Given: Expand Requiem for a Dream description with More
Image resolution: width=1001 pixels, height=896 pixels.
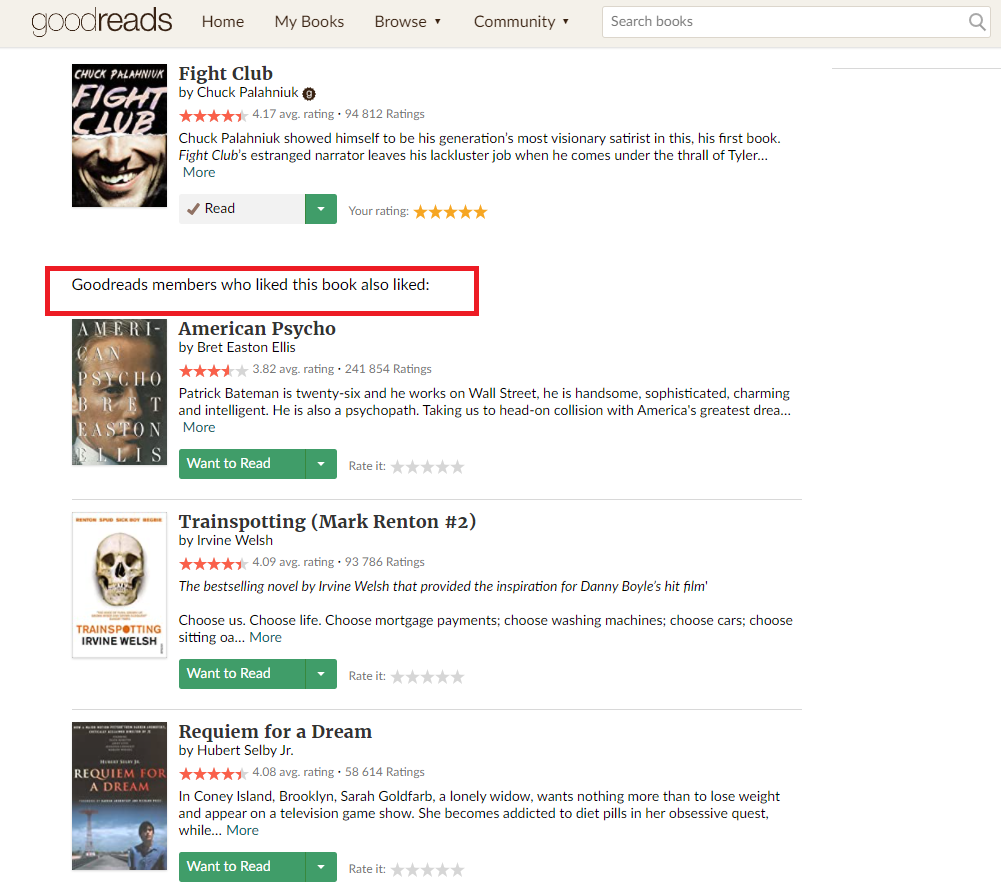Looking at the screenshot, I should point(243,830).
